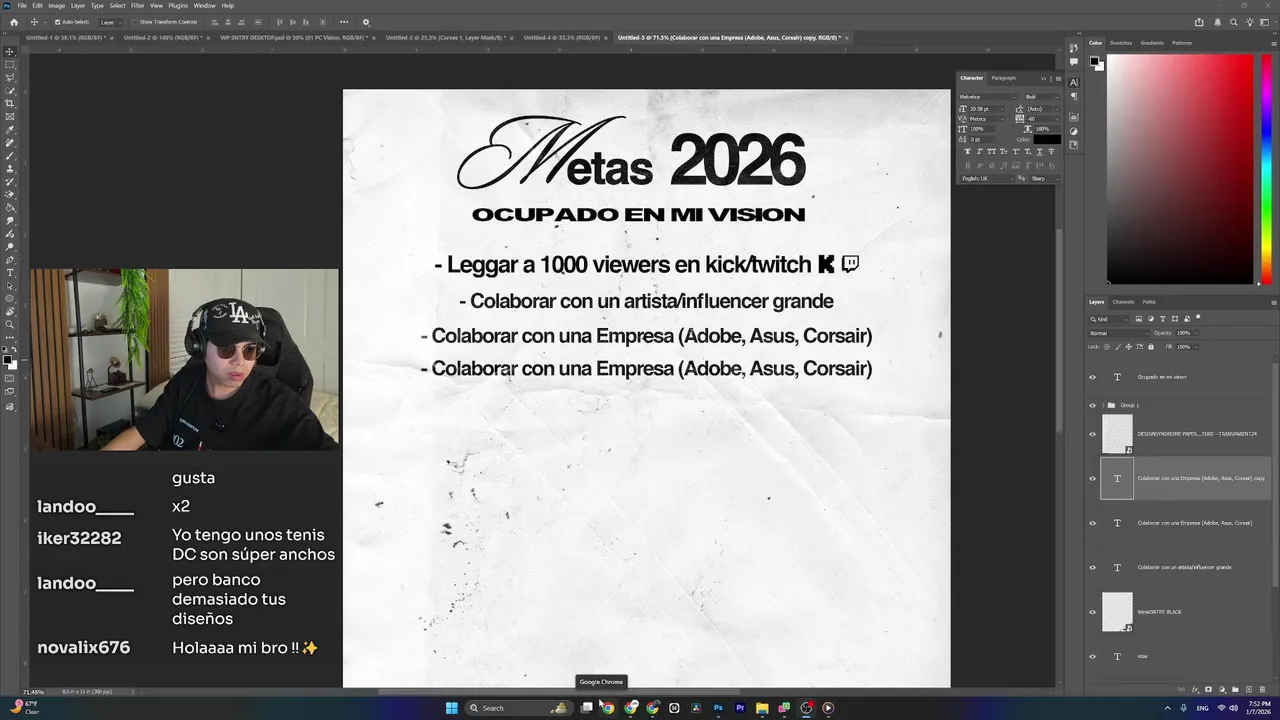
Task: Enable Show Transform Controls checkbox
Action: click(134, 22)
